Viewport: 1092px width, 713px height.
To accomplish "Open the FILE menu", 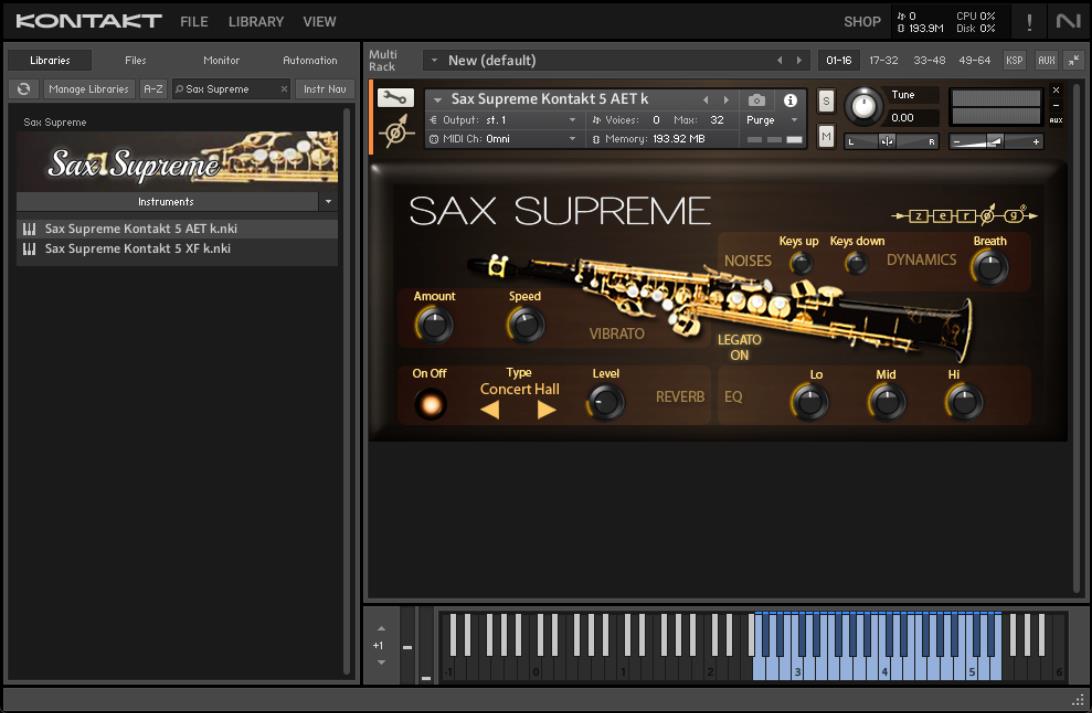I will pyautogui.click(x=194, y=21).
